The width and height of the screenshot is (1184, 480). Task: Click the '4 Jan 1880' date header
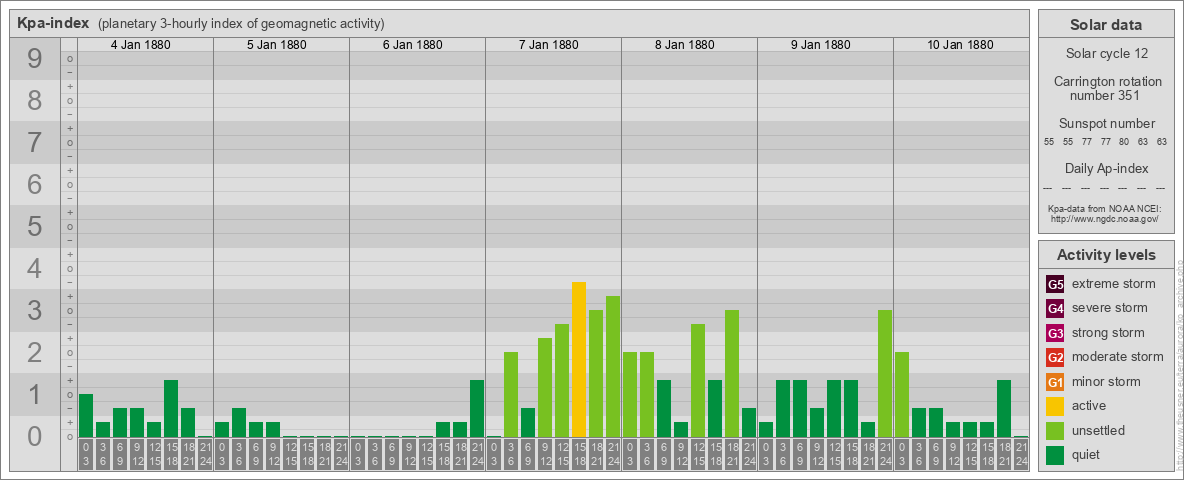coord(141,45)
